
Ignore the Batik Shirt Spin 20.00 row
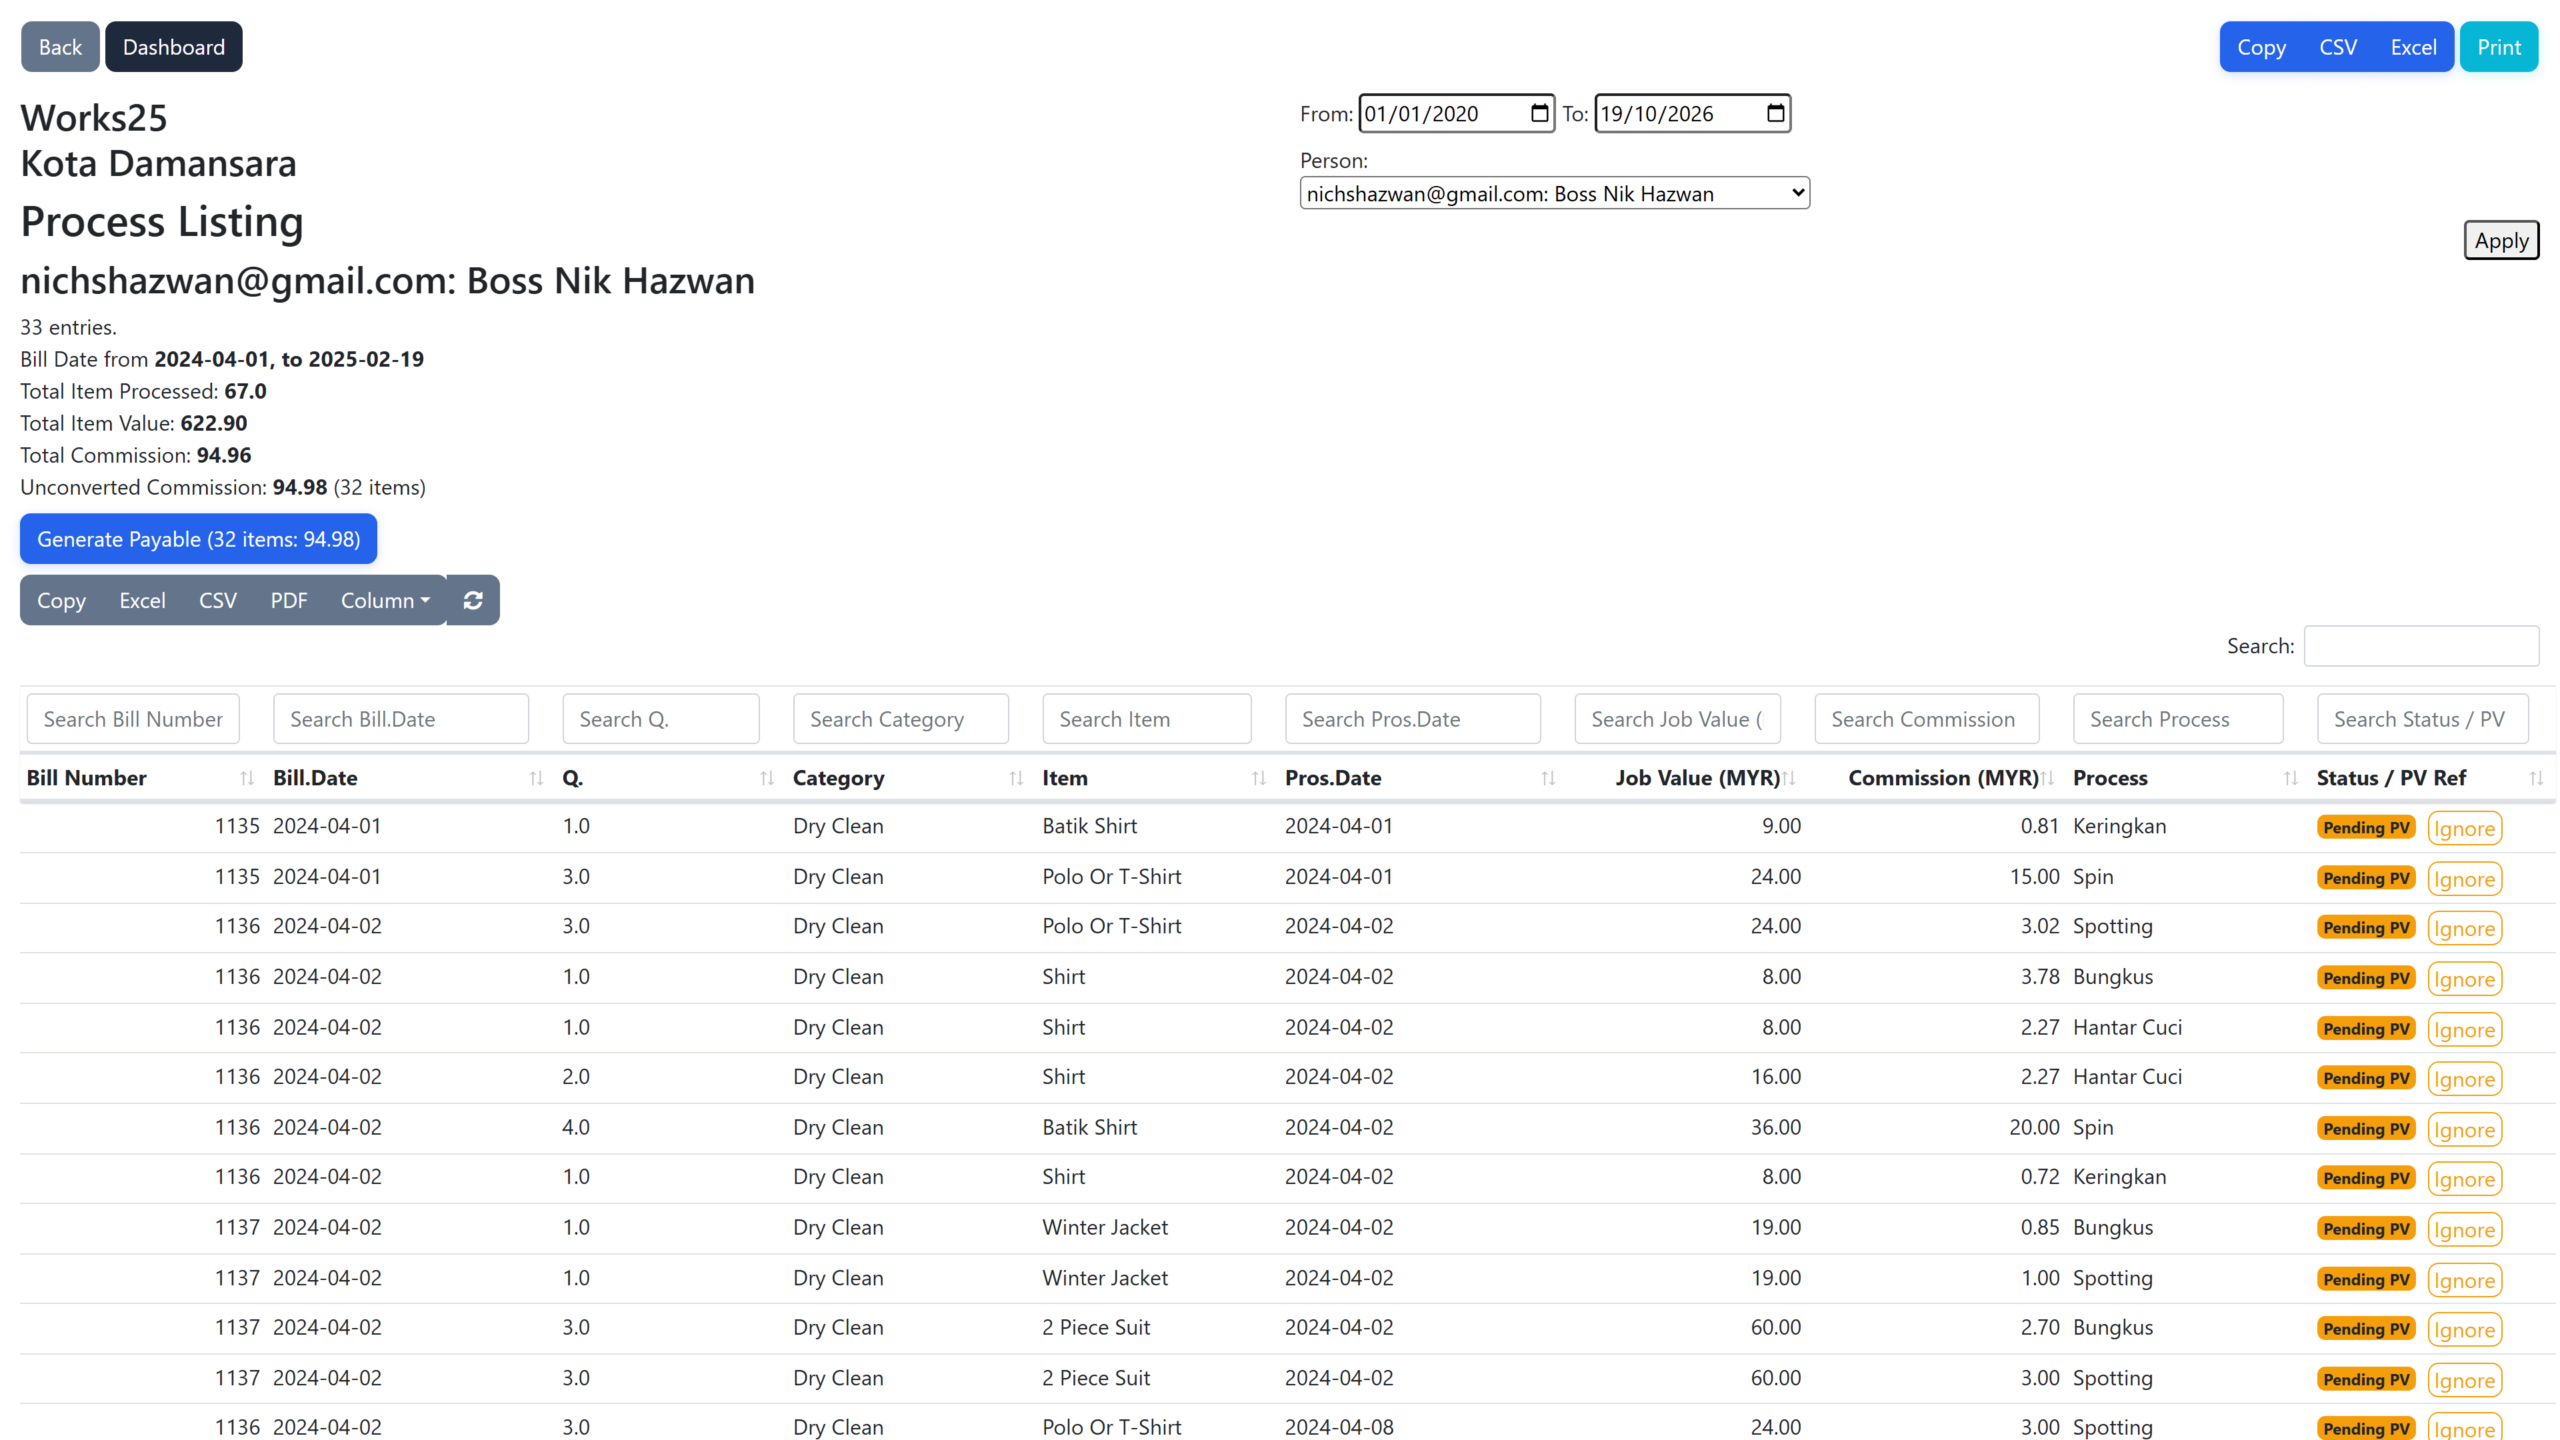point(2464,1130)
